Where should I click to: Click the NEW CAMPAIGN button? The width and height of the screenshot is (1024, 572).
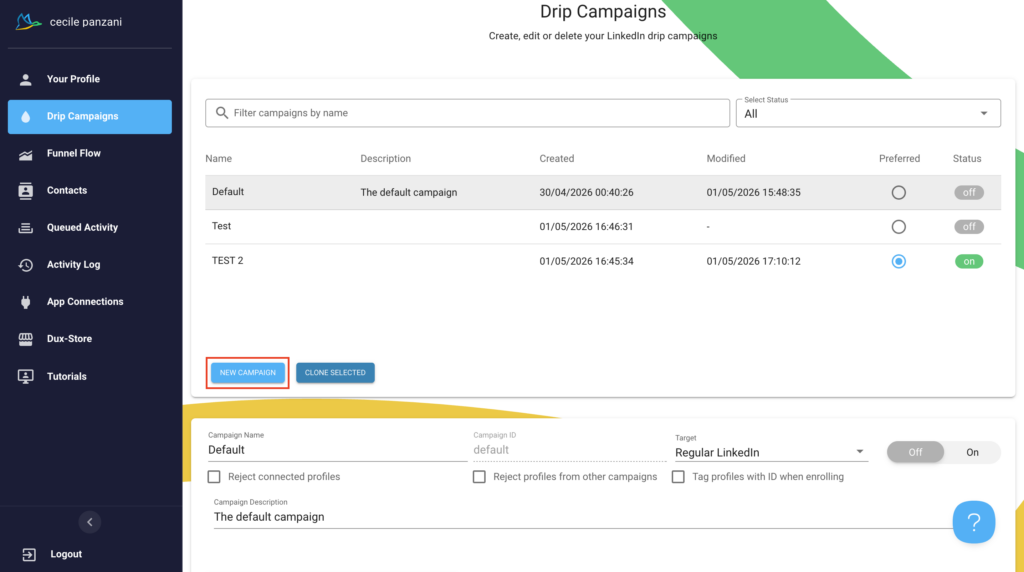click(x=248, y=373)
